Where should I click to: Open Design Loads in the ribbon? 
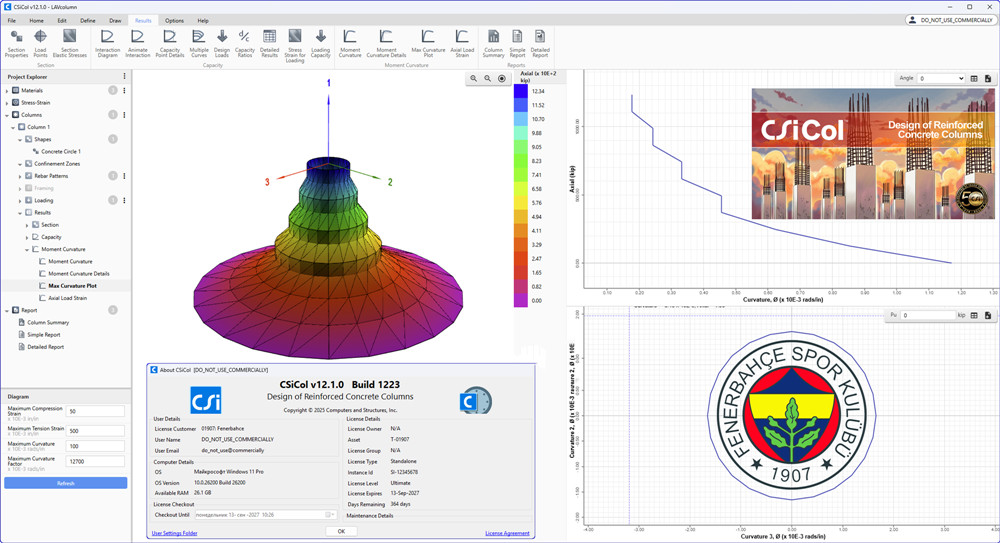tap(221, 43)
